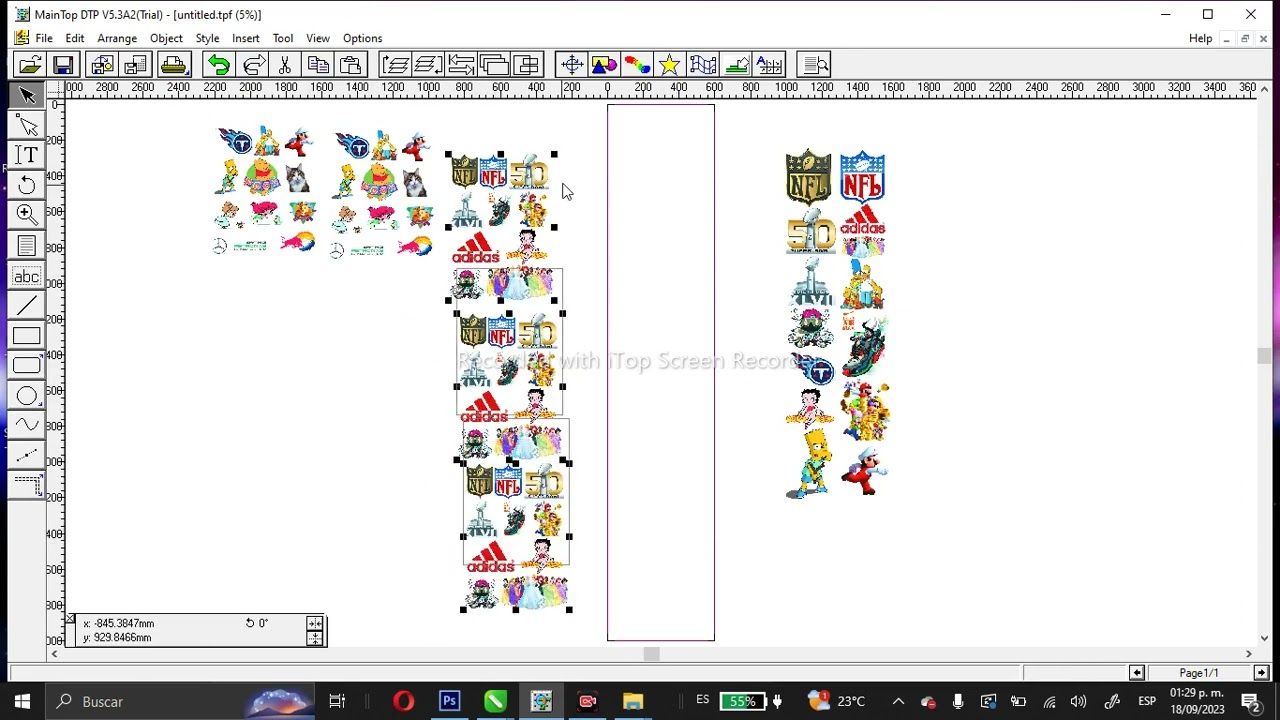Click the Print printer toolbar icon
1280x720 pixels.
pos(173,66)
